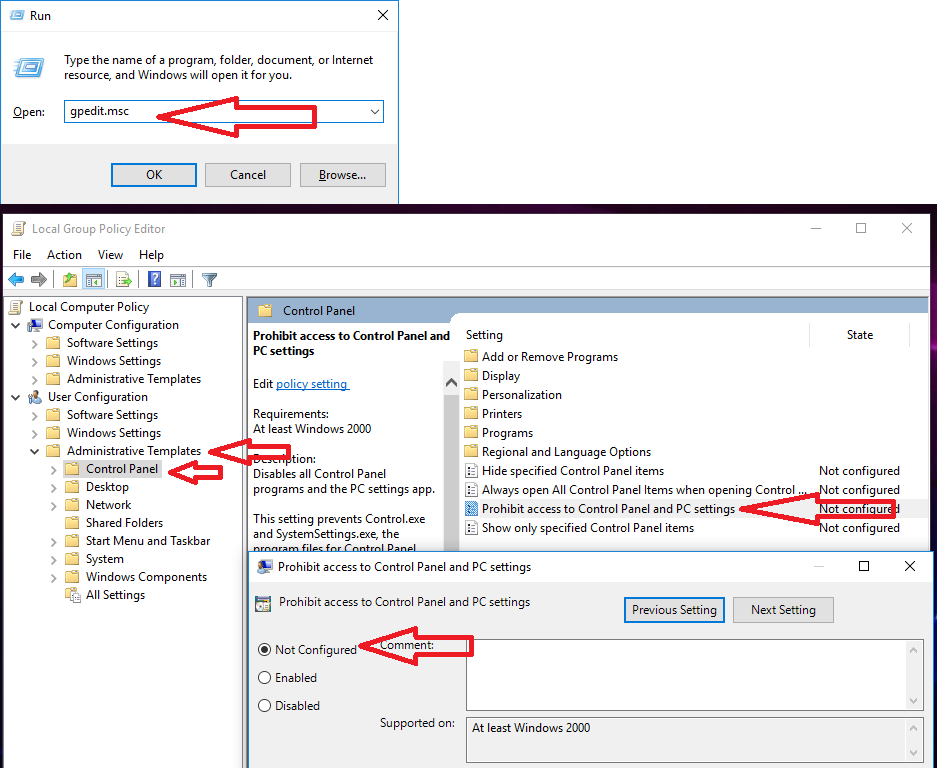Screen dimensions: 938x768
Task: Click the policy setting dialog header icon
Action: pyautogui.click(x=263, y=604)
